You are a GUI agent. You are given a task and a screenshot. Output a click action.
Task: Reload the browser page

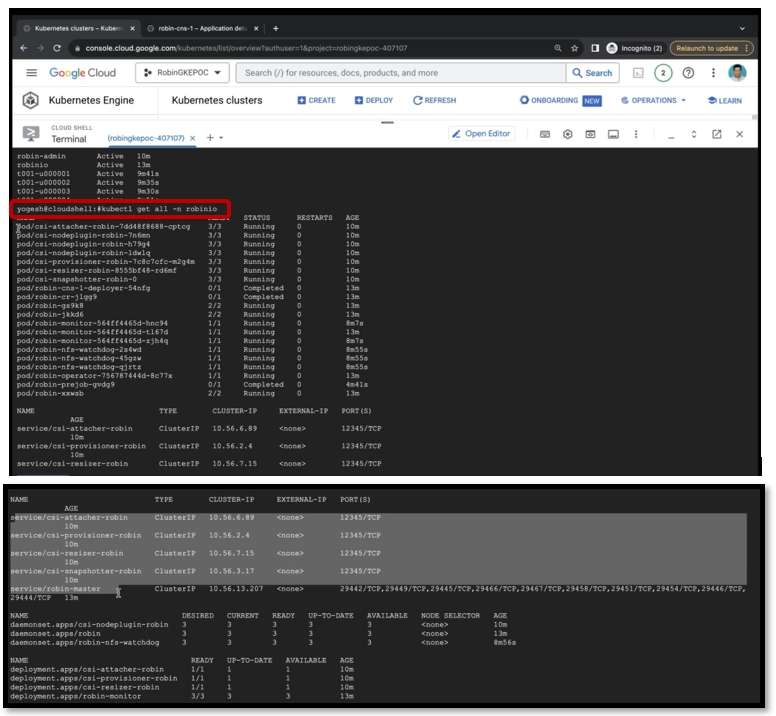click(57, 48)
